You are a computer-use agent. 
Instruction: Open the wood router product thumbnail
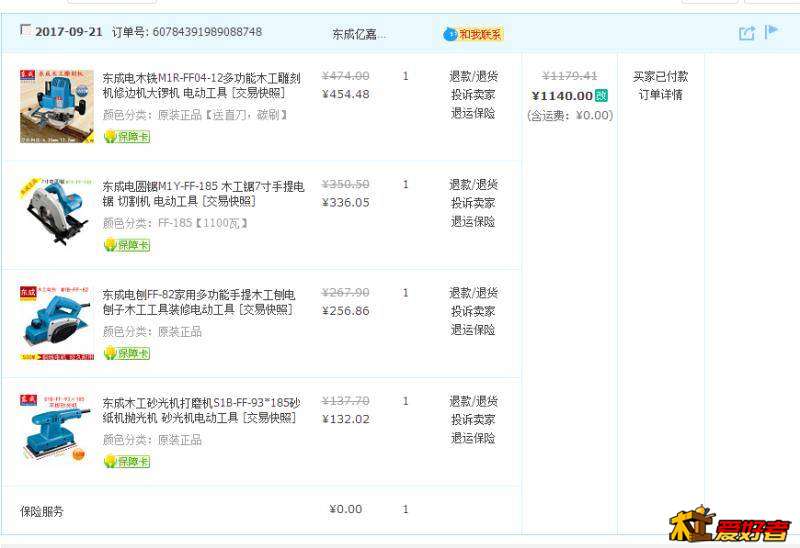point(56,106)
